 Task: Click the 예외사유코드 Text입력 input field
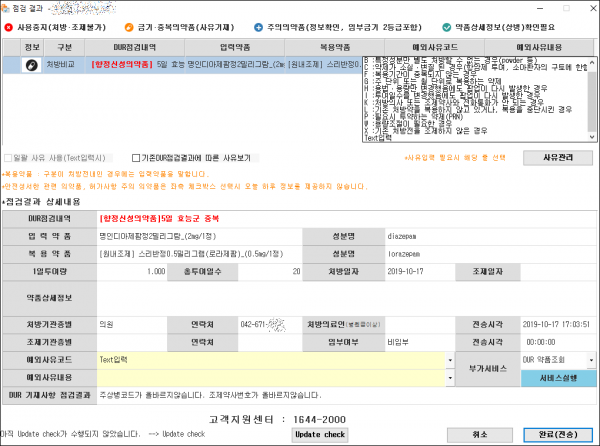point(270,357)
